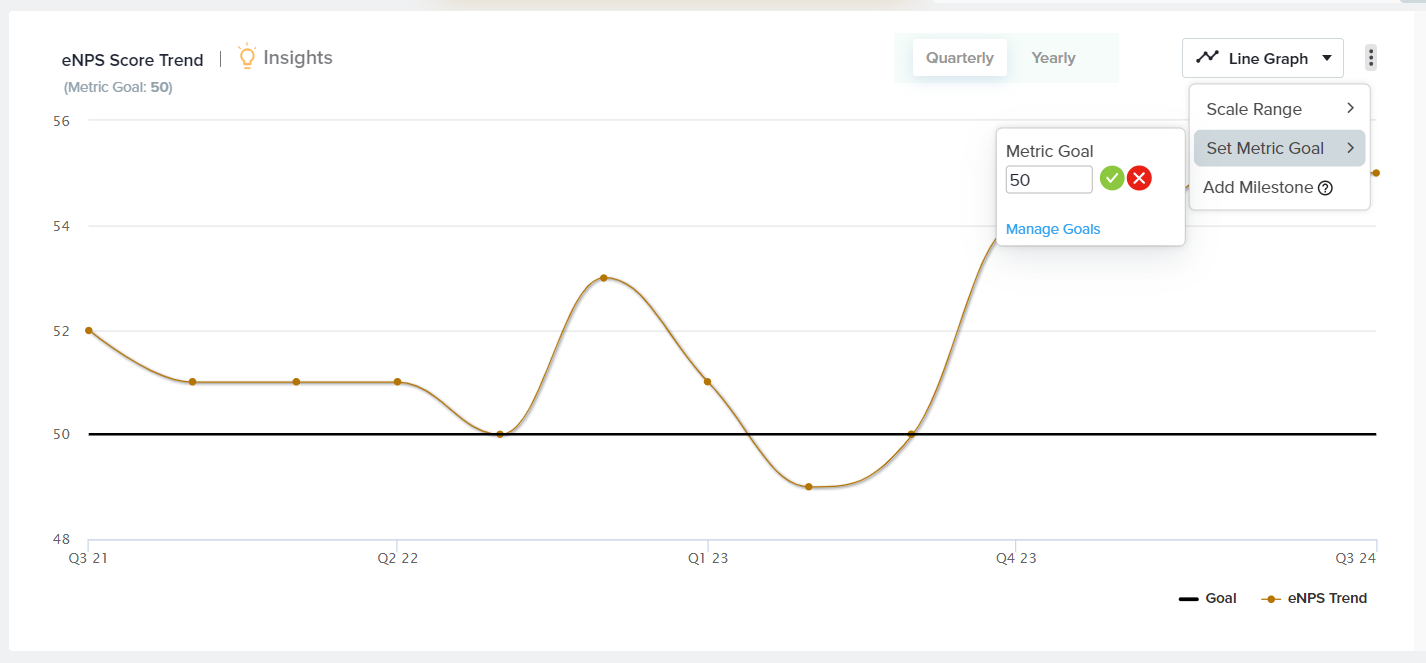1426x663 pixels.
Task: Click the Add Milestone help icon
Action: pos(1326,188)
